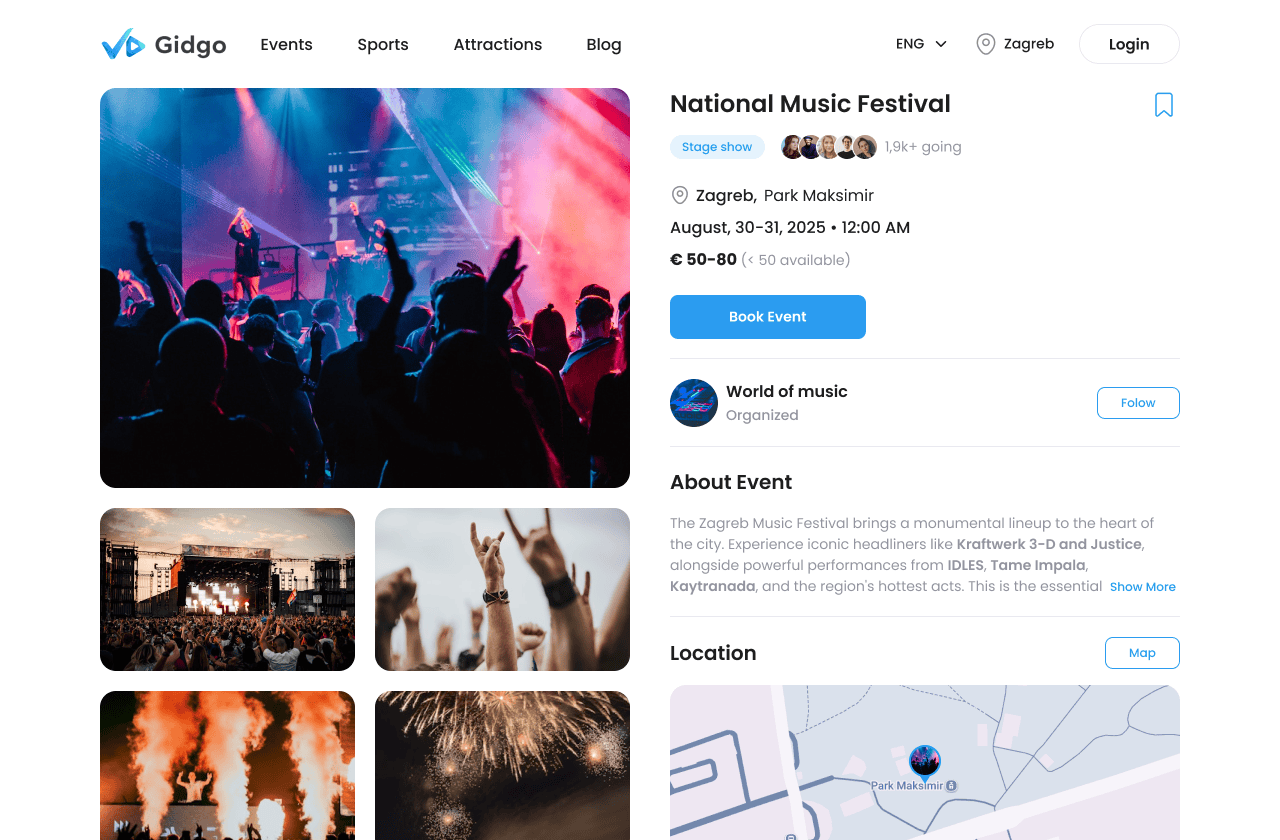Open the Map button in Location
1280x840 pixels.
pyautogui.click(x=1142, y=653)
